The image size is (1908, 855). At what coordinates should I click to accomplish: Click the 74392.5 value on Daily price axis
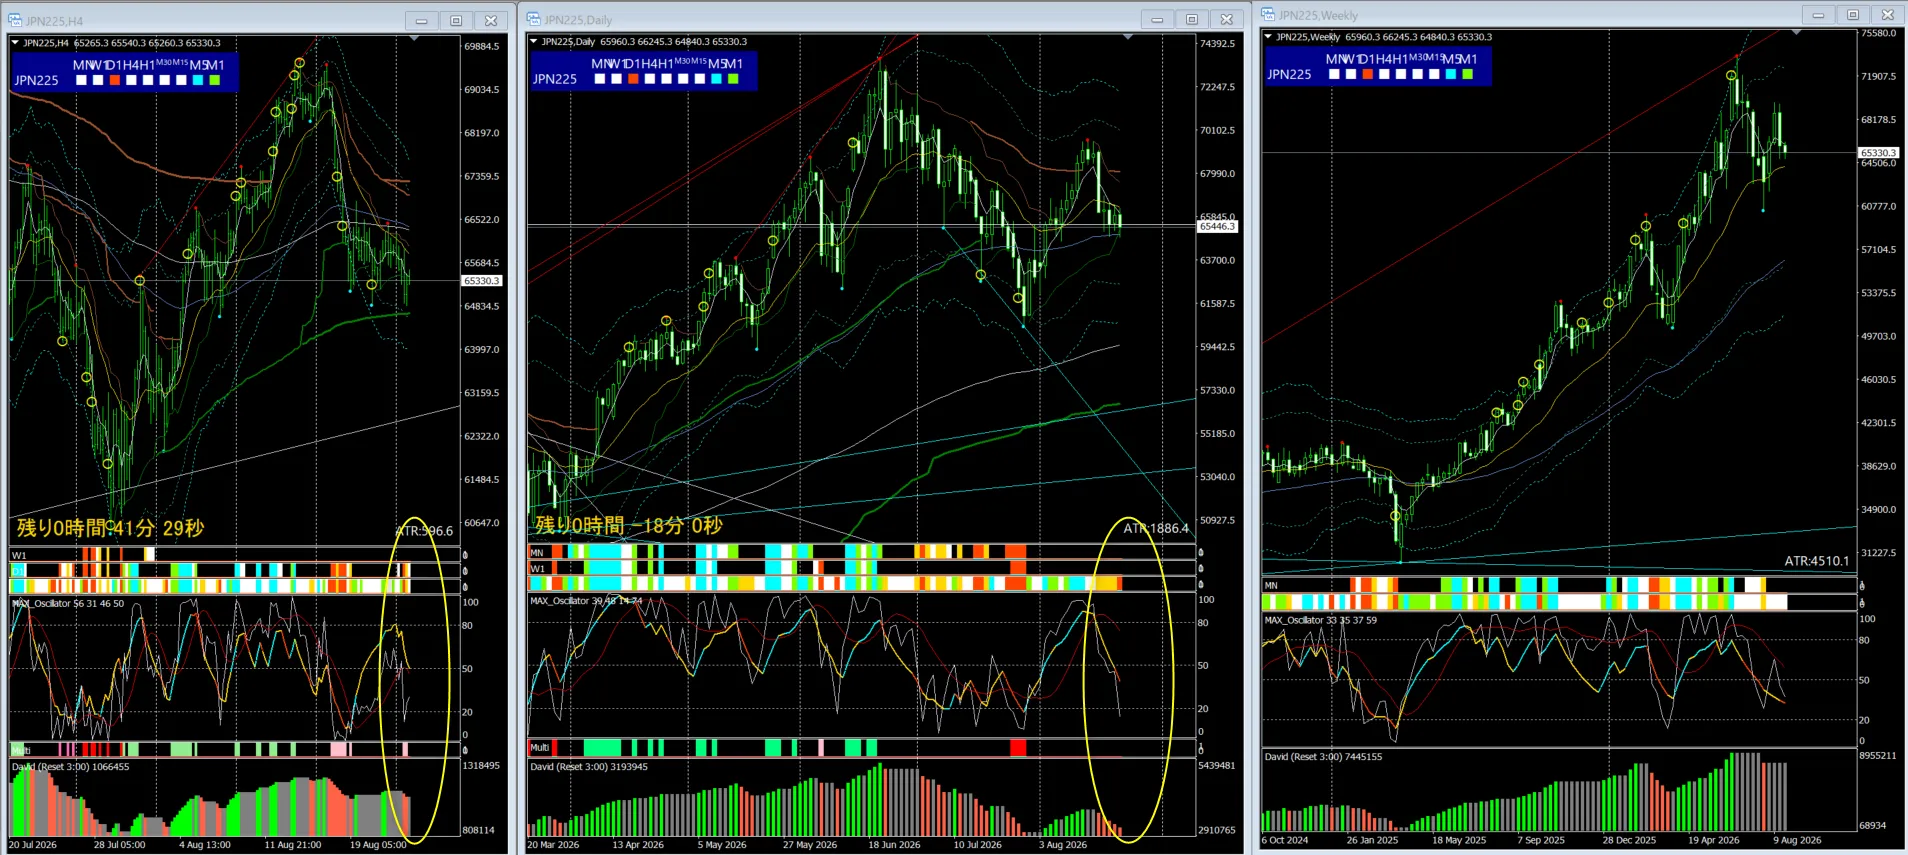tap(1217, 44)
